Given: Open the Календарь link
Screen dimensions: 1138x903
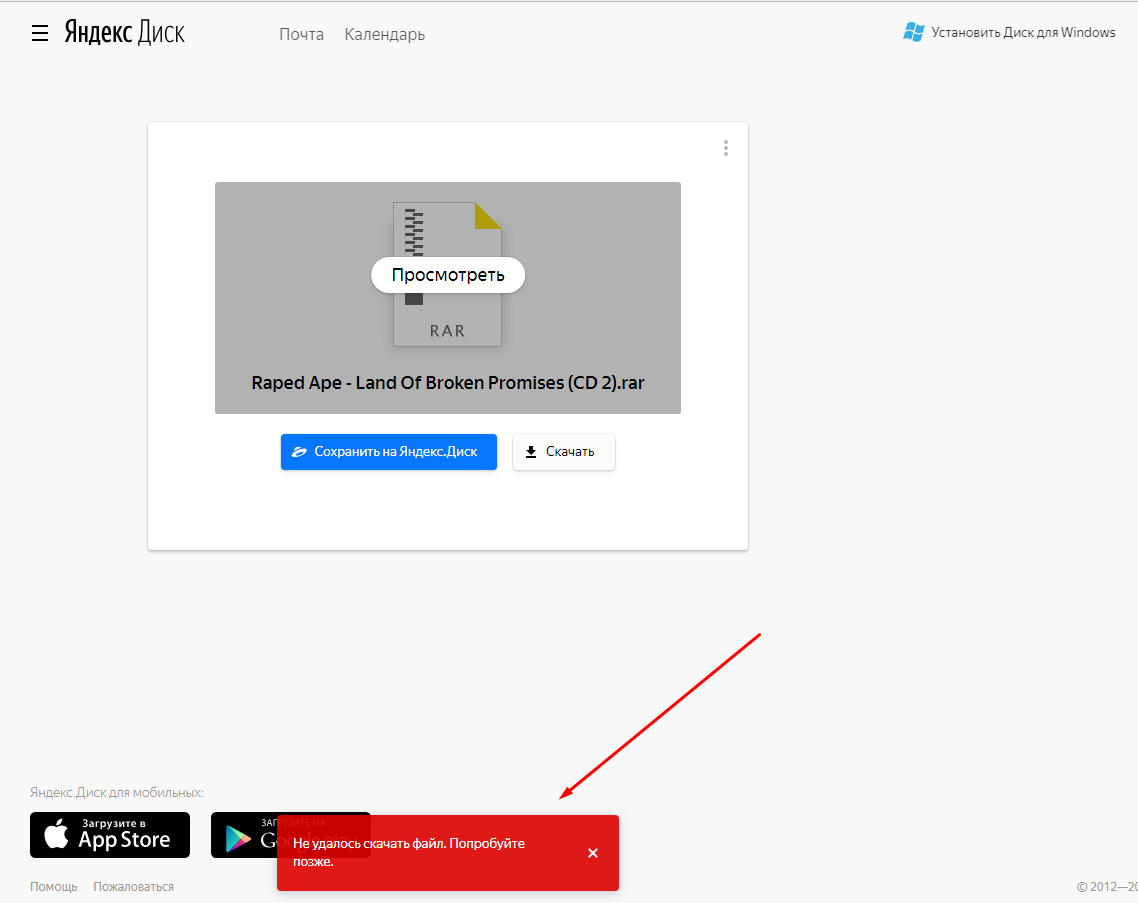Looking at the screenshot, I should 385,34.
